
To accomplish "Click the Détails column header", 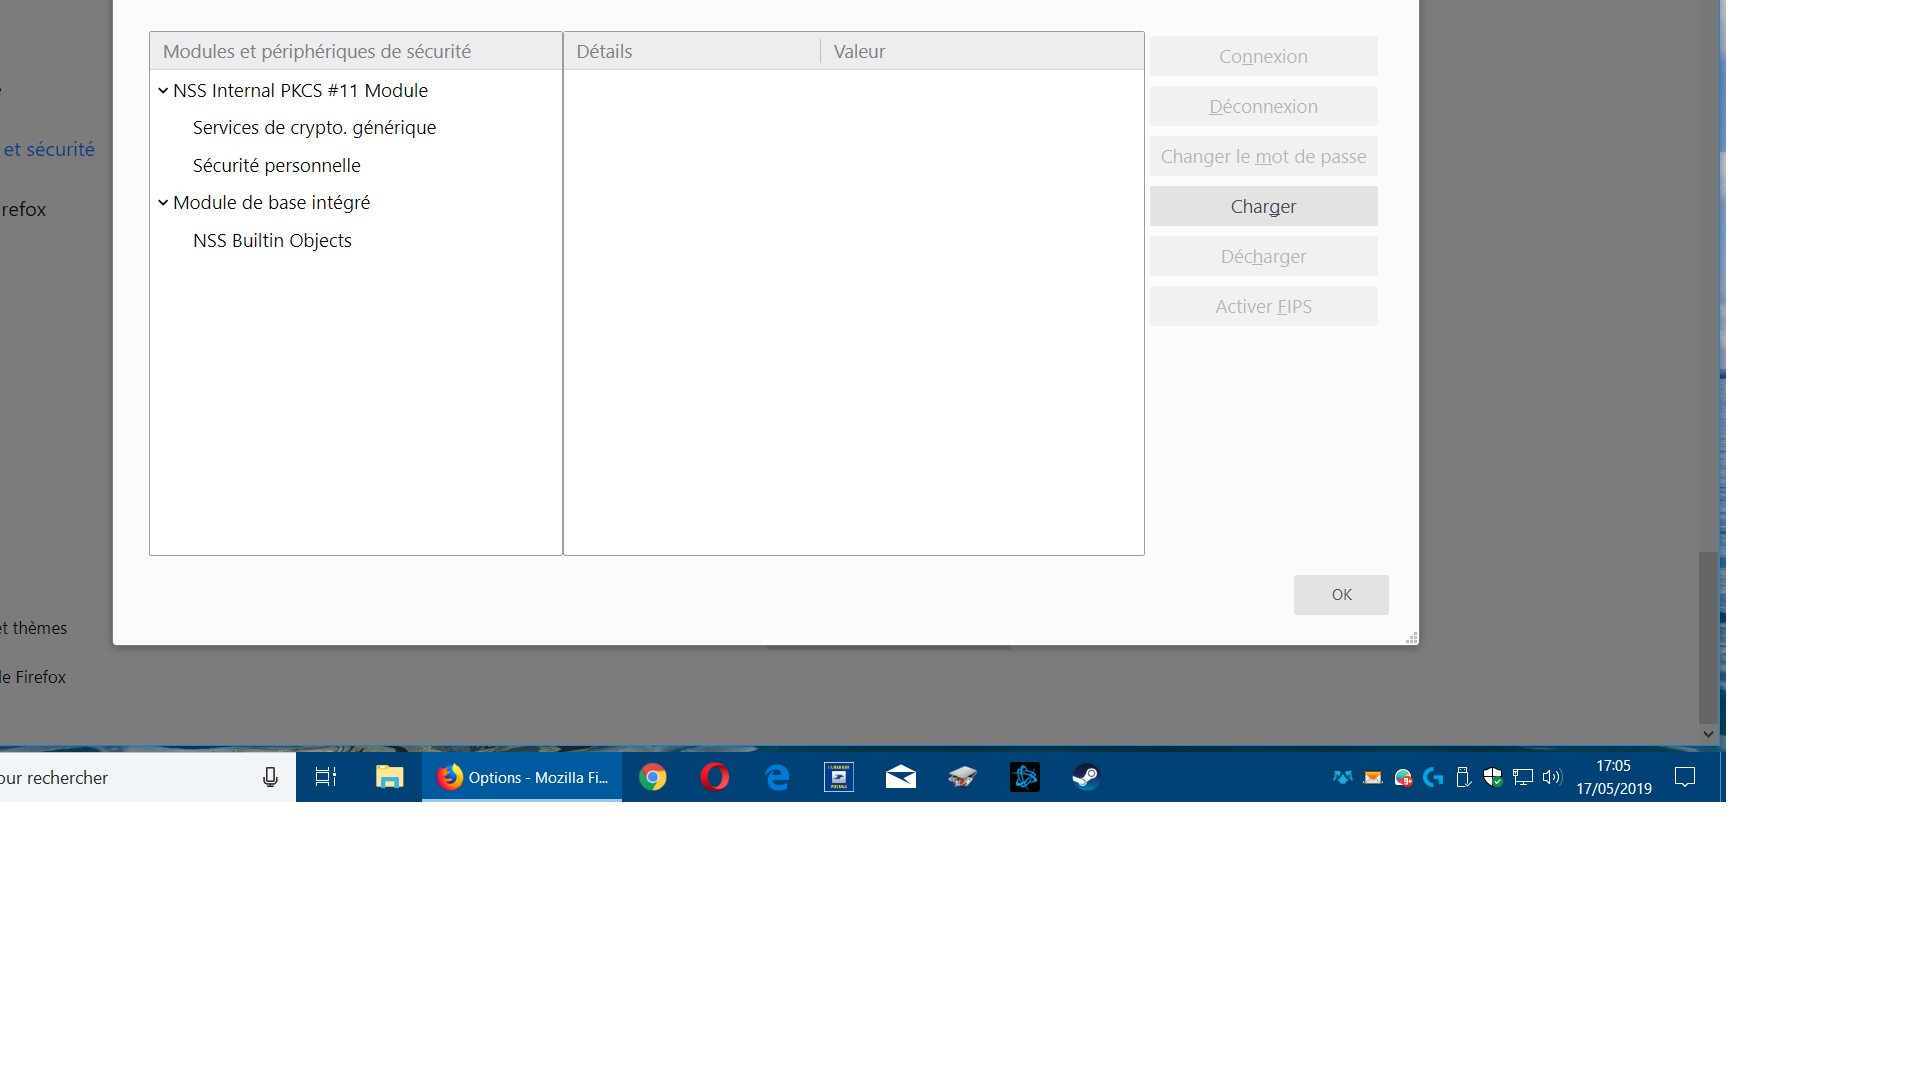I will (x=690, y=52).
